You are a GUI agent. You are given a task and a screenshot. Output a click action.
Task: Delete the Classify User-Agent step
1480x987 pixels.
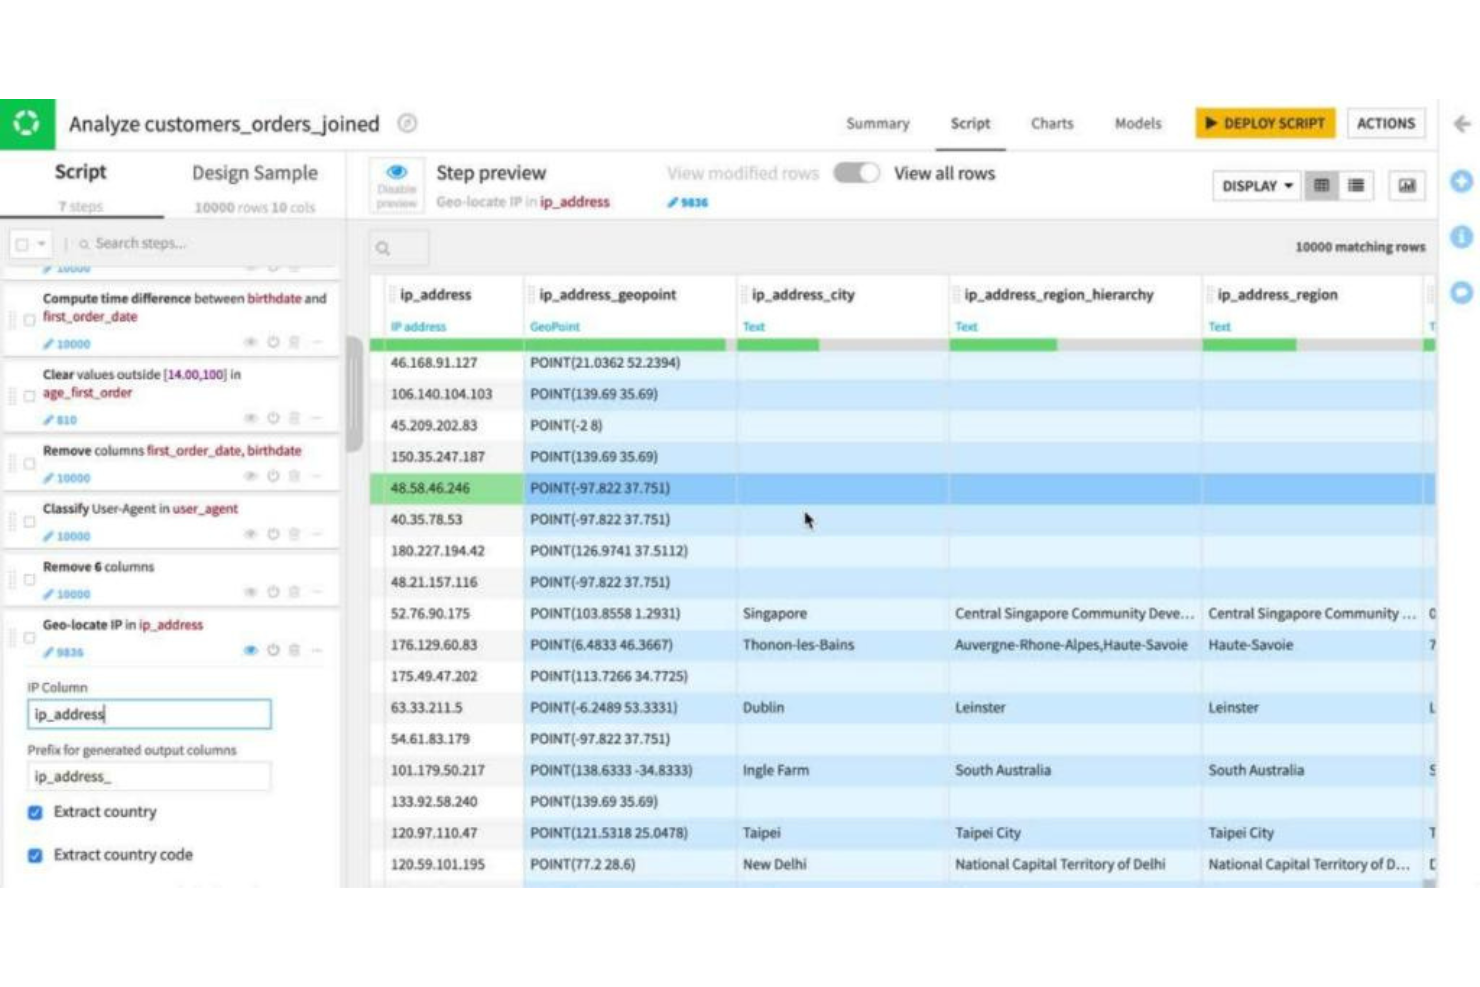click(x=294, y=534)
